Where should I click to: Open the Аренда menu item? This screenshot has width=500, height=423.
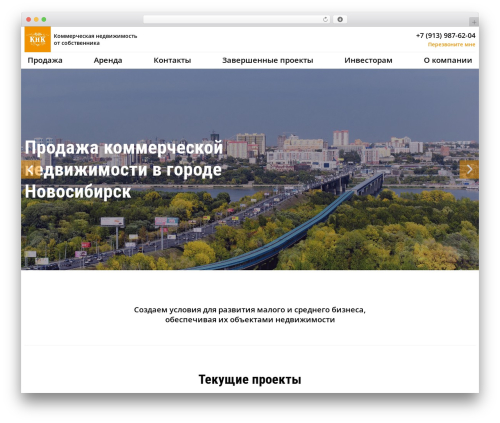point(108,60)
